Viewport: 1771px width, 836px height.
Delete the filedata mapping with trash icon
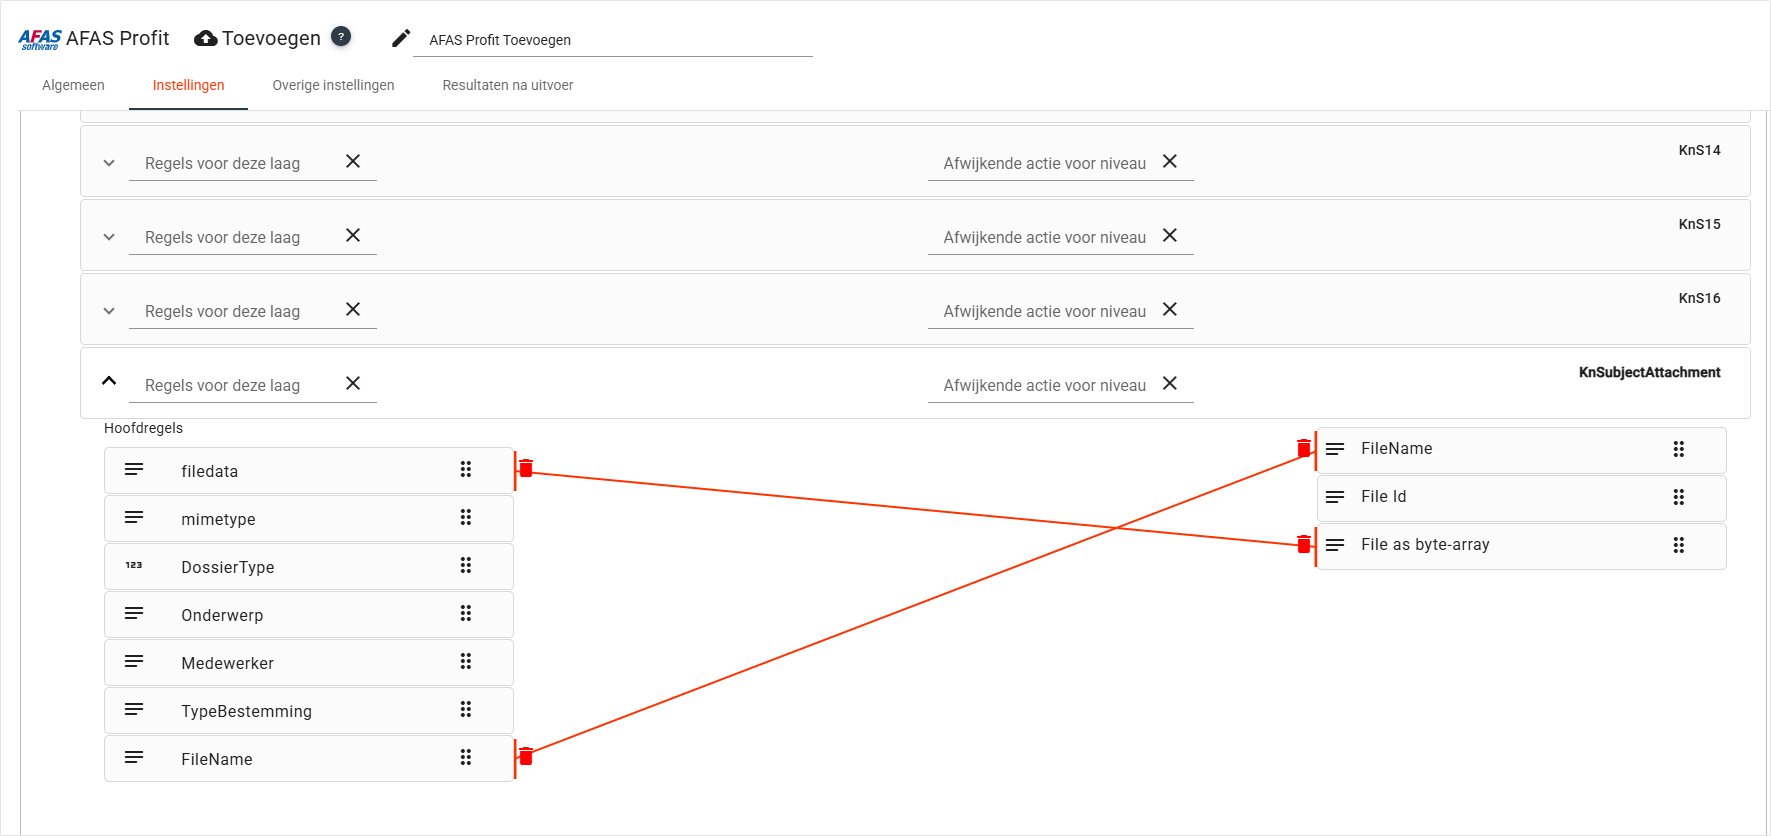[x=526, y=468]
